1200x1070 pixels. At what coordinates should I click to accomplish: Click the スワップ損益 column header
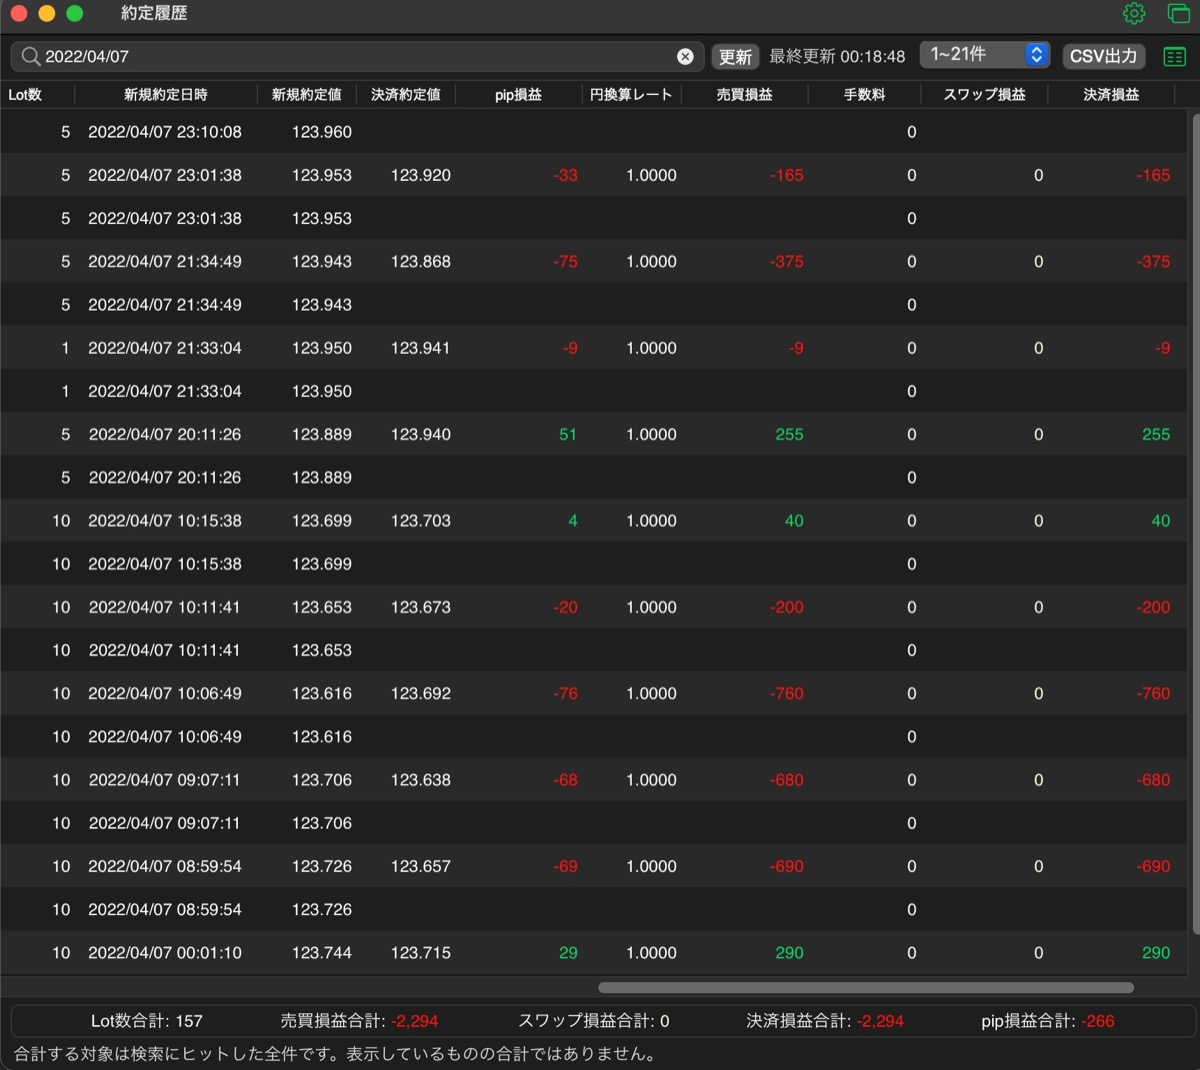point(985,95)
